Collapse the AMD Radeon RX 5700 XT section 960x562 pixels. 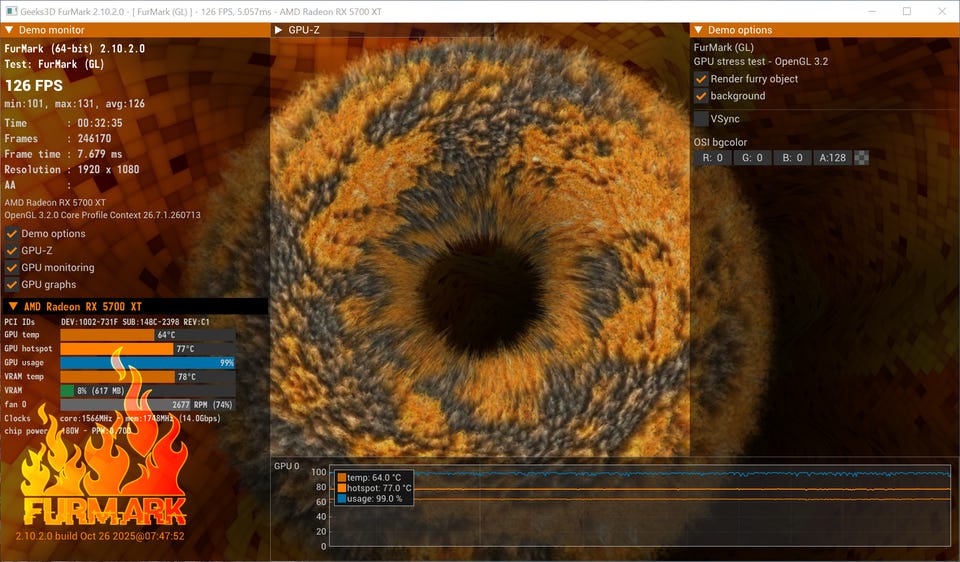click(x=13, y=306)
